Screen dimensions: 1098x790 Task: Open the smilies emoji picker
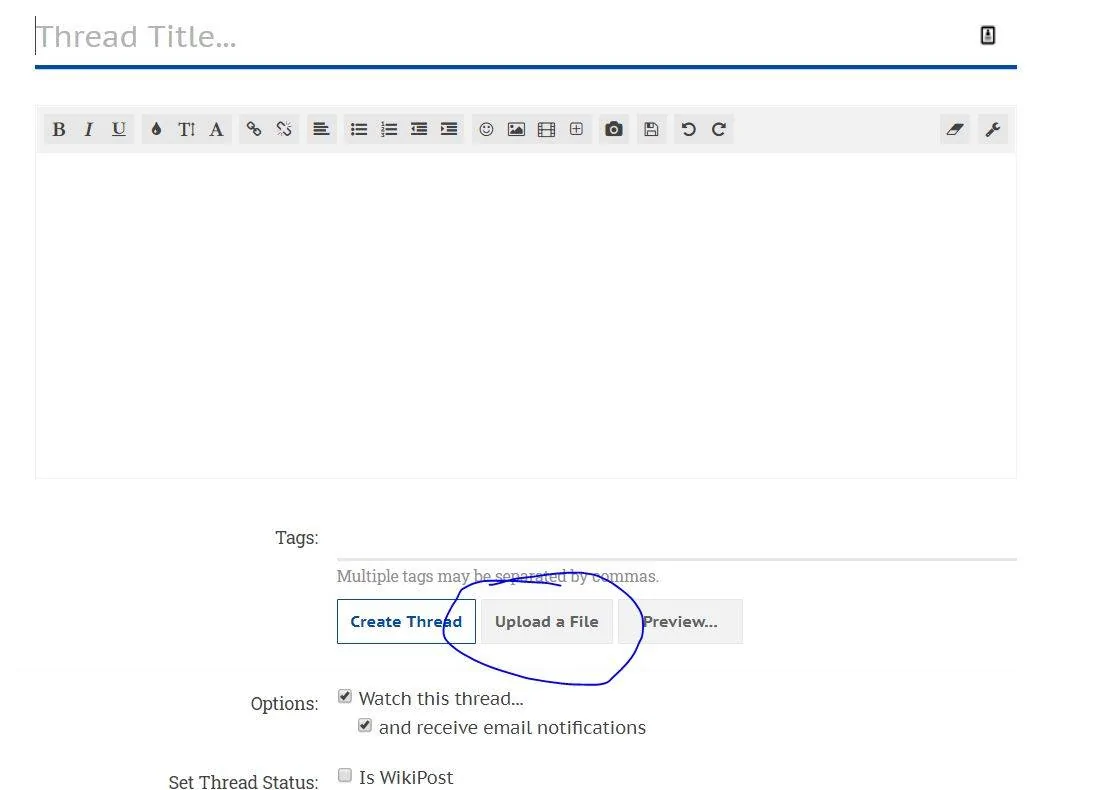point(486,130)
